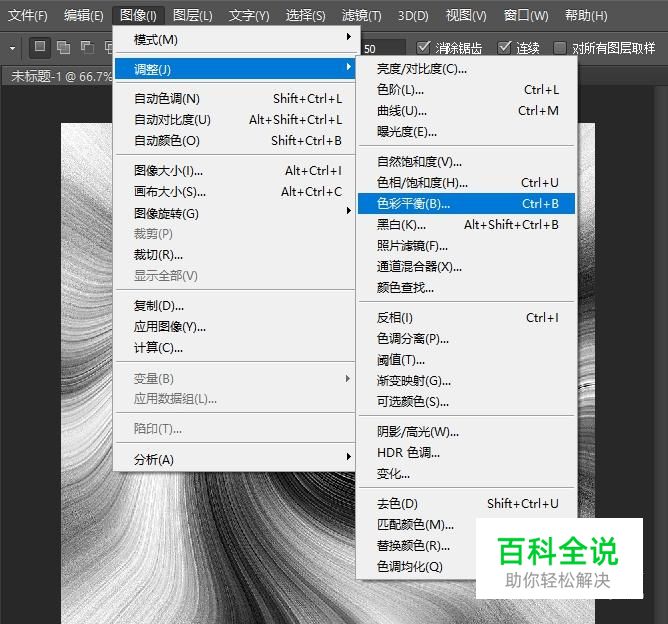Switch to 未标题-1 document tab

pyautogui.click(x=58, y=76)
